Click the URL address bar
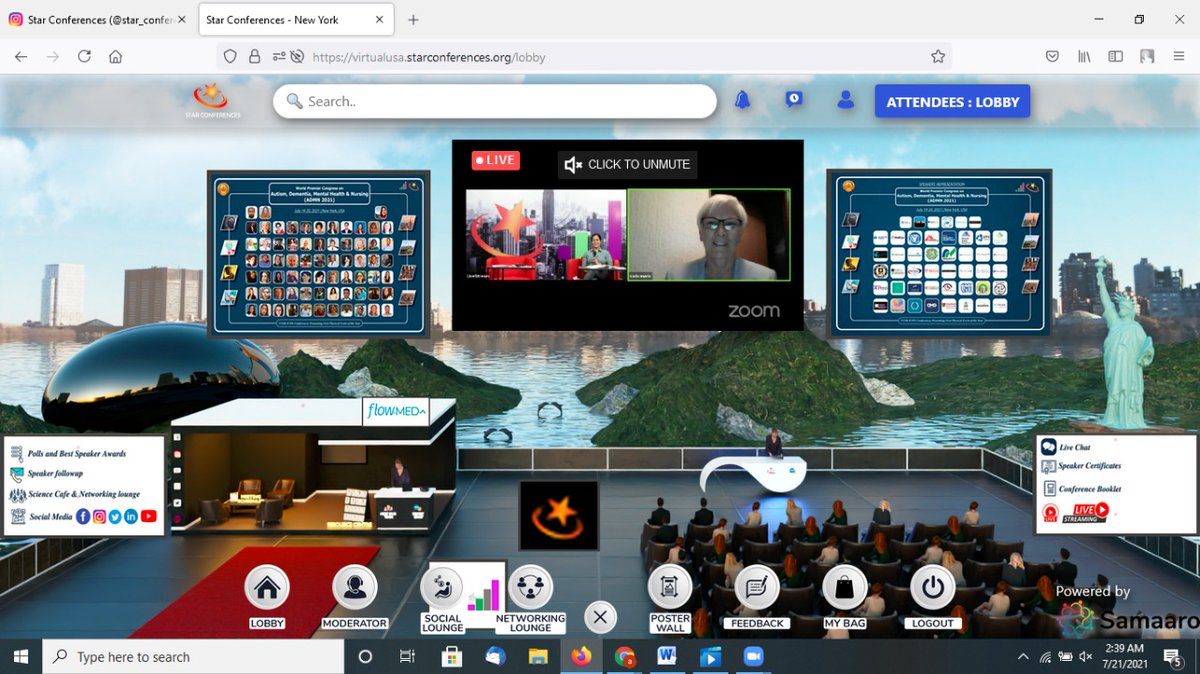The height and width of the screenshot is (674, 1200). tap(585, 57)
